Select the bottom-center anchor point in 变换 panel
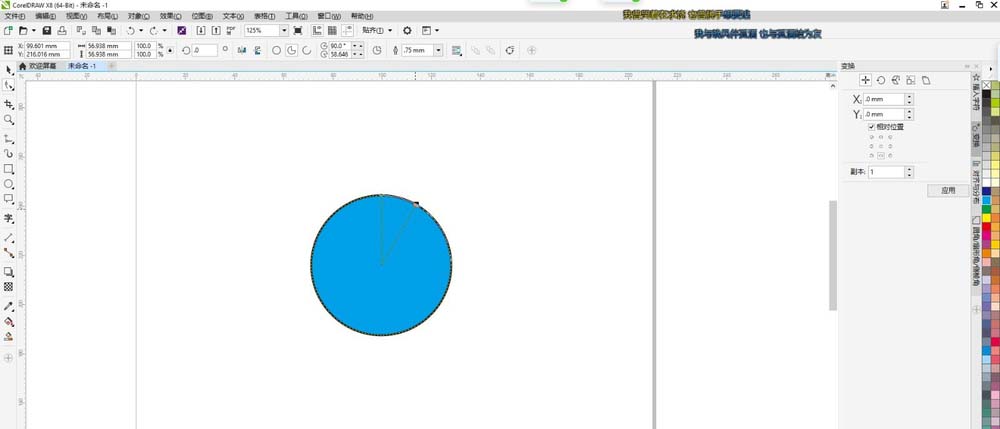 point(881,156)
